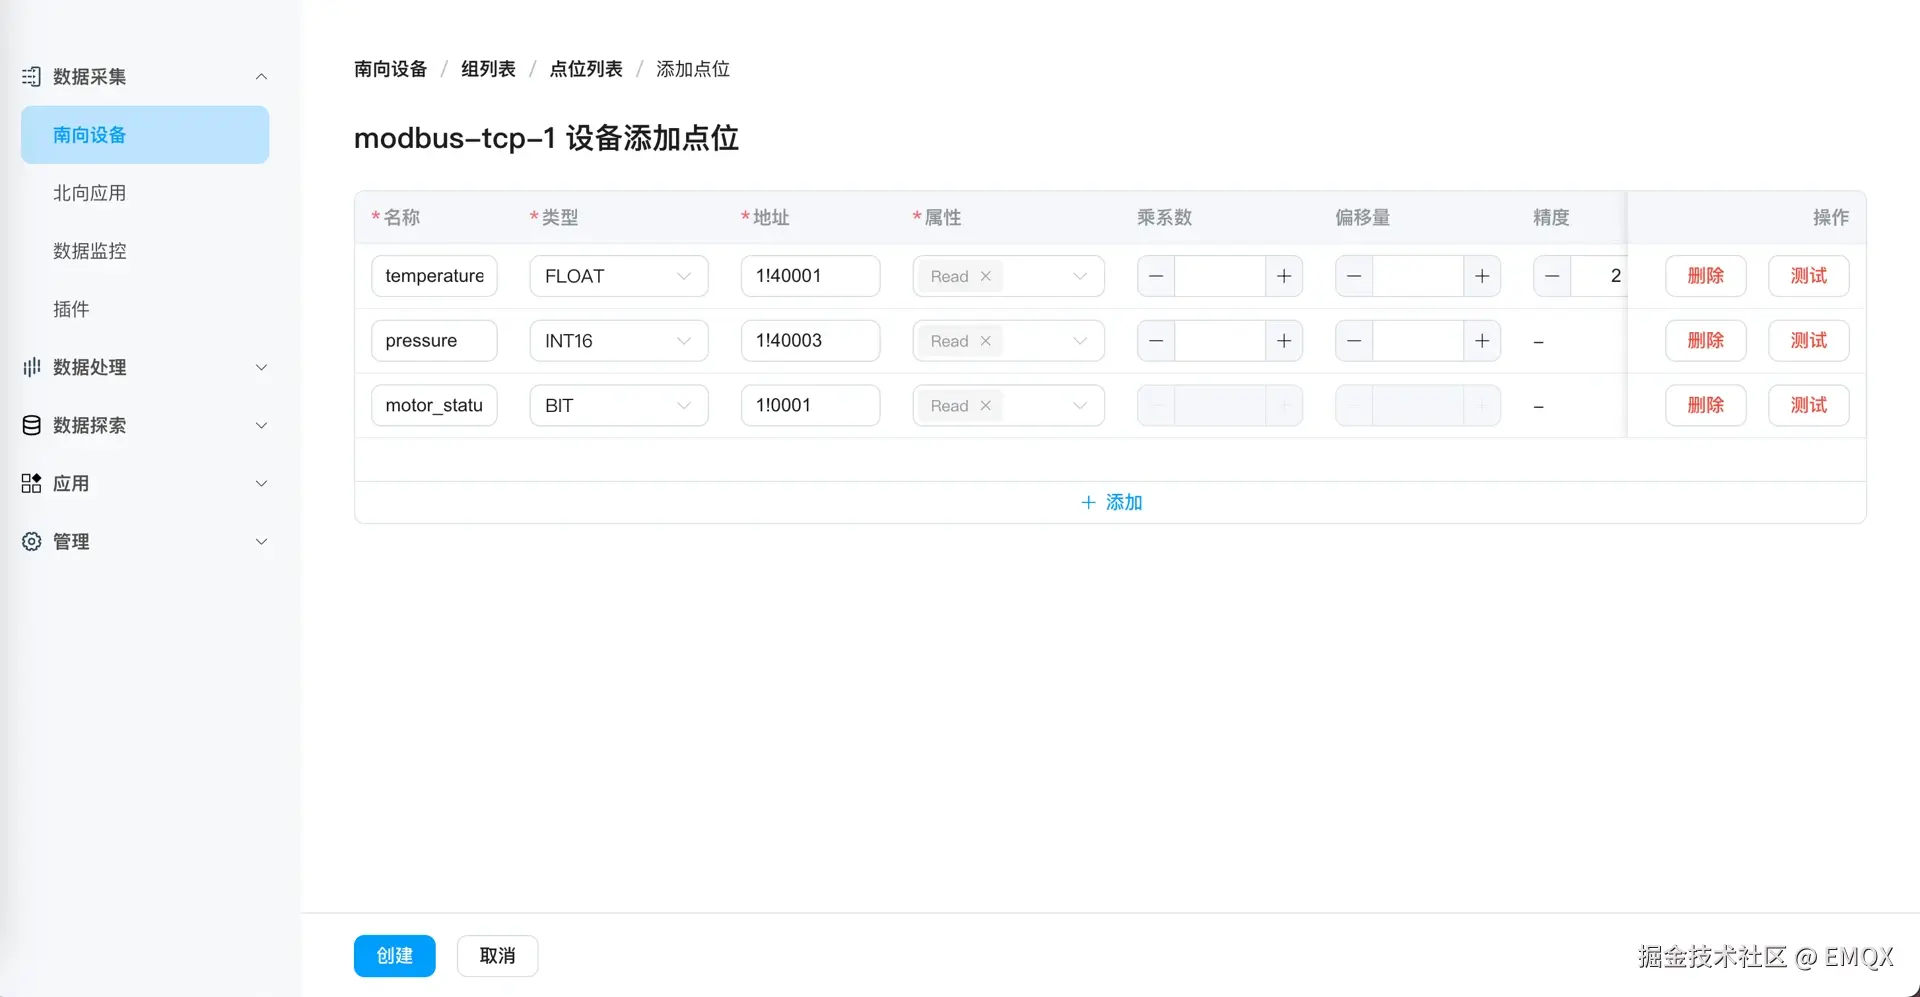
Task: Open 属性 dropdown arrow in pressure row
Action: click(1080, 341)
